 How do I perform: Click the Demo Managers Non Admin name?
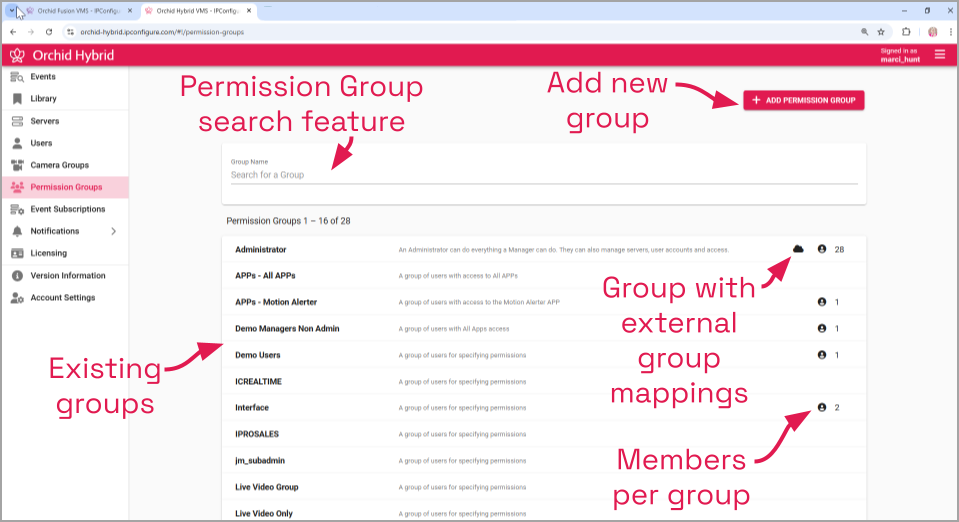(x=287, y=329)
